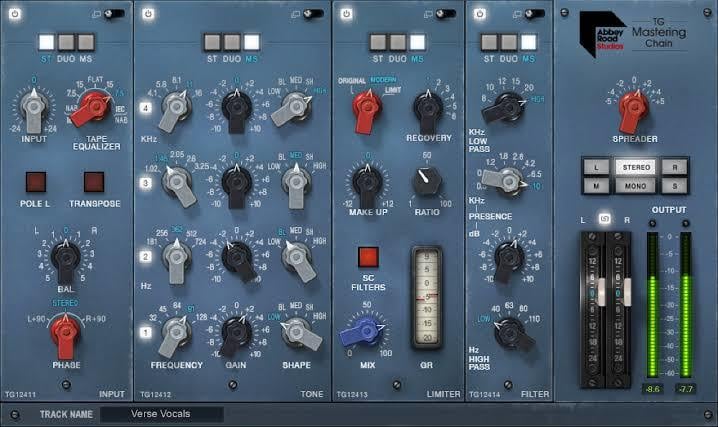The width and height of the screenshot is (718, 427).
Task: Select DUO mode on the INPUT module
Action: pos(66,42)
